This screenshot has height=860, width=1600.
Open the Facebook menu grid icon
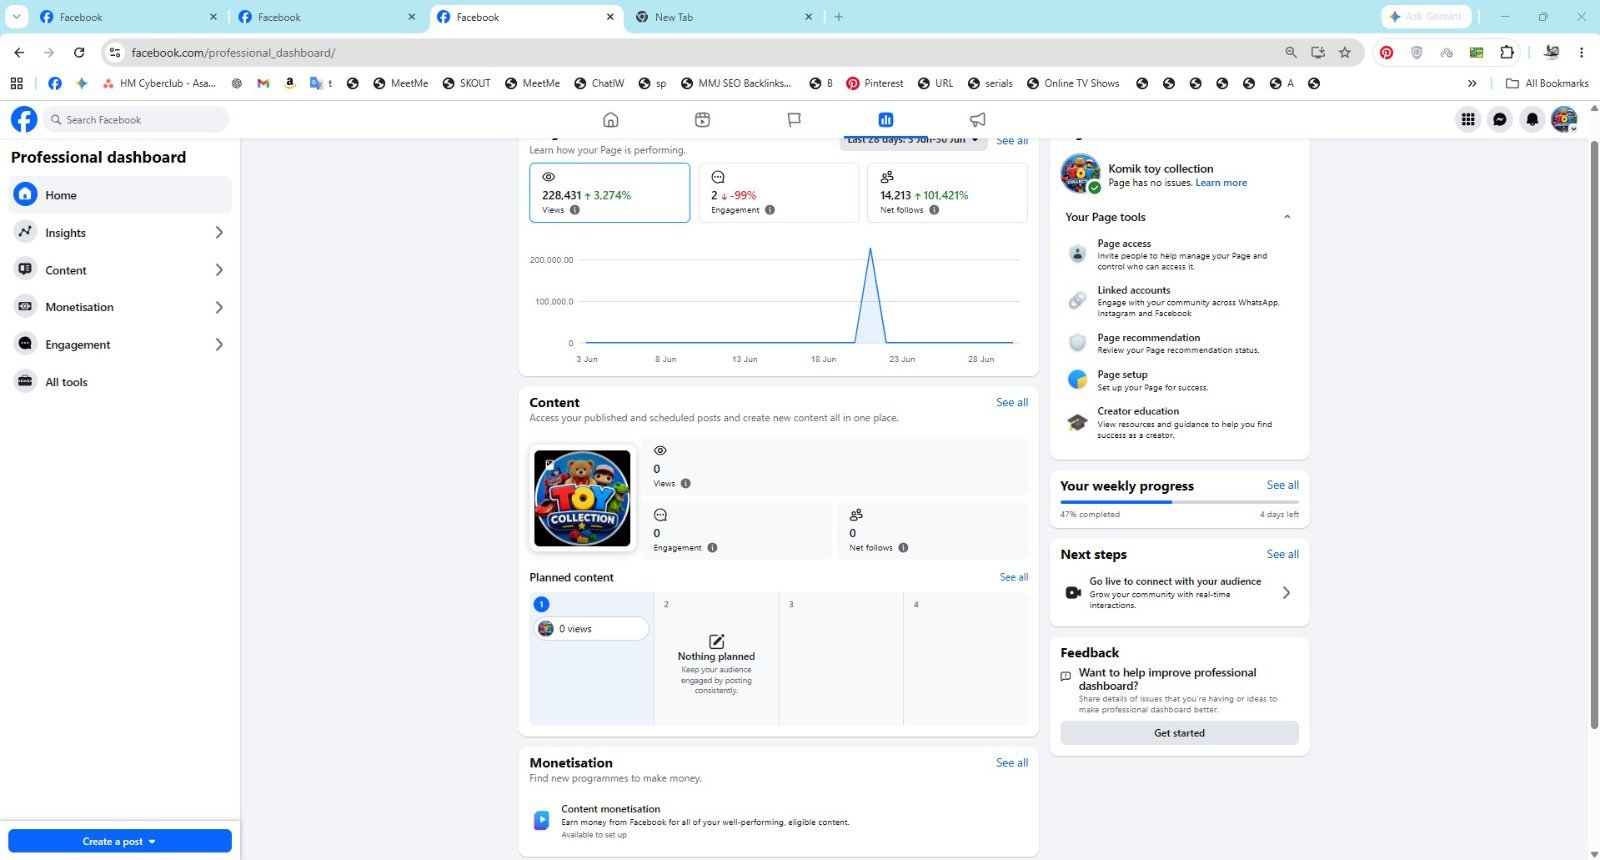(1468, 120)
